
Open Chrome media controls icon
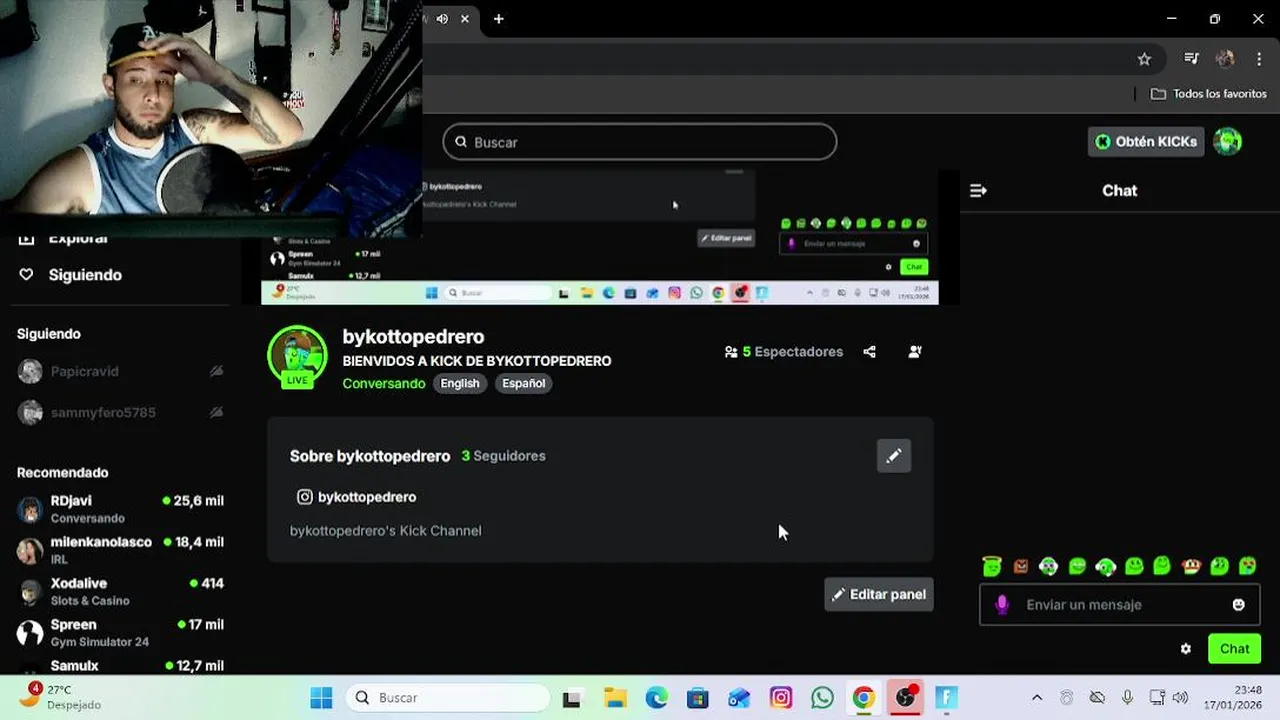pyautogui.click(x=1191, y=59)
